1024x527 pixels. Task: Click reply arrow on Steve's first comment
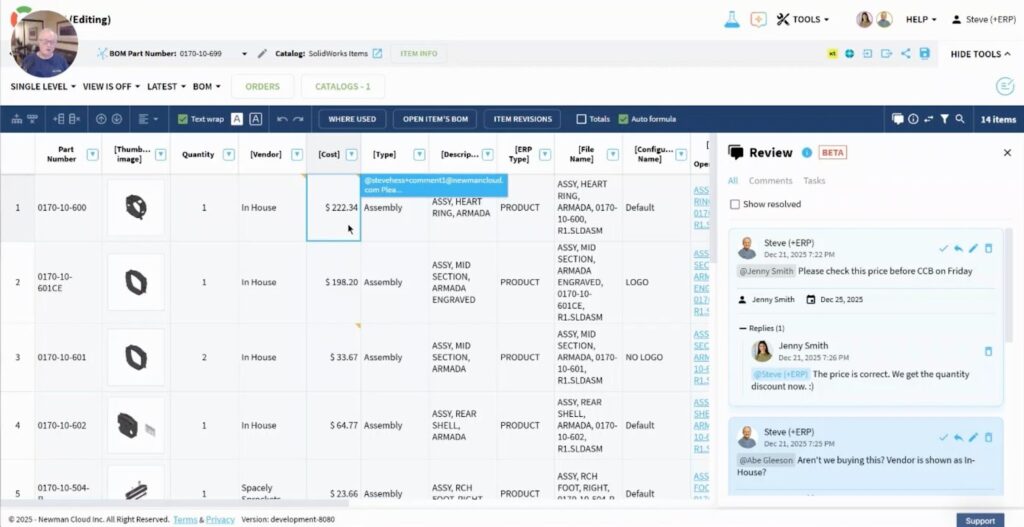(958, 248)
